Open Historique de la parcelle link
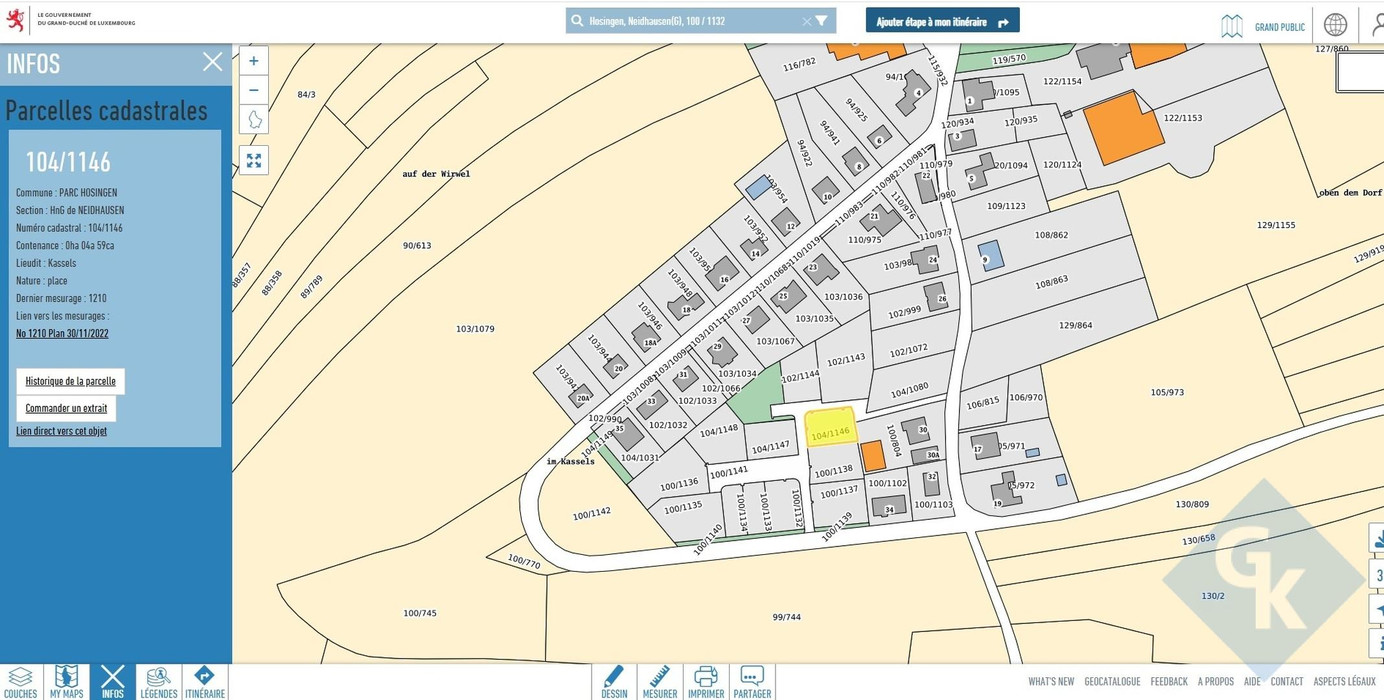This screenshot has height=700, width=1384. coord(70,381)
